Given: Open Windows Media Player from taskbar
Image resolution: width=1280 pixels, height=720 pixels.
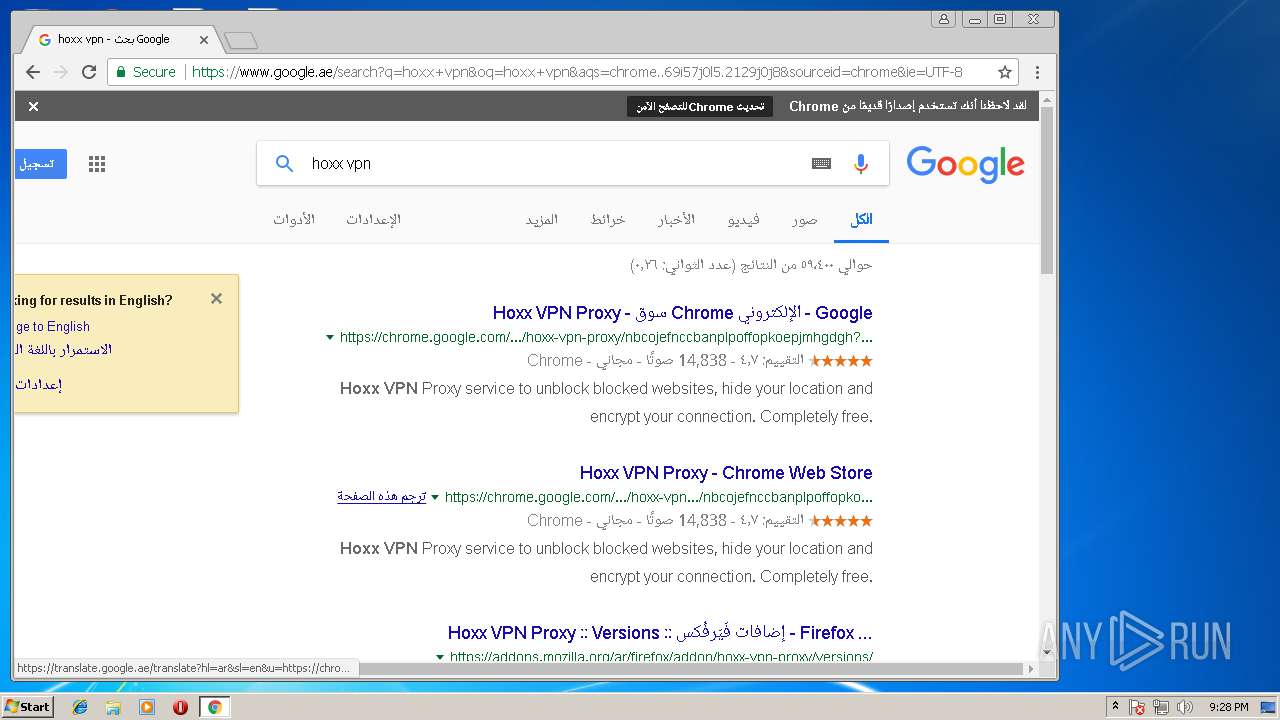Looking at the screenshot, I should tap(147, 707).
